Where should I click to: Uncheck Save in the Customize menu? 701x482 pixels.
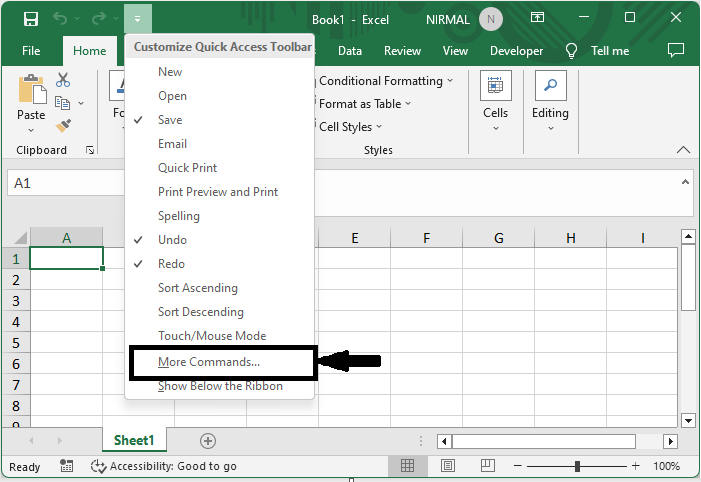[170, 120]
